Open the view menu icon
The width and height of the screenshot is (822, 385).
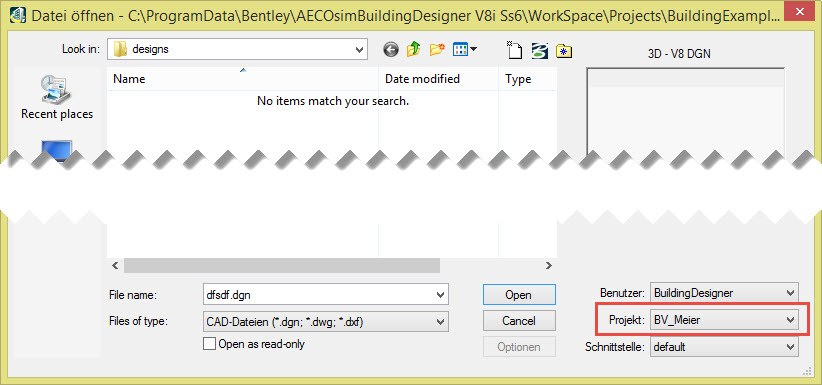(464, 50)
